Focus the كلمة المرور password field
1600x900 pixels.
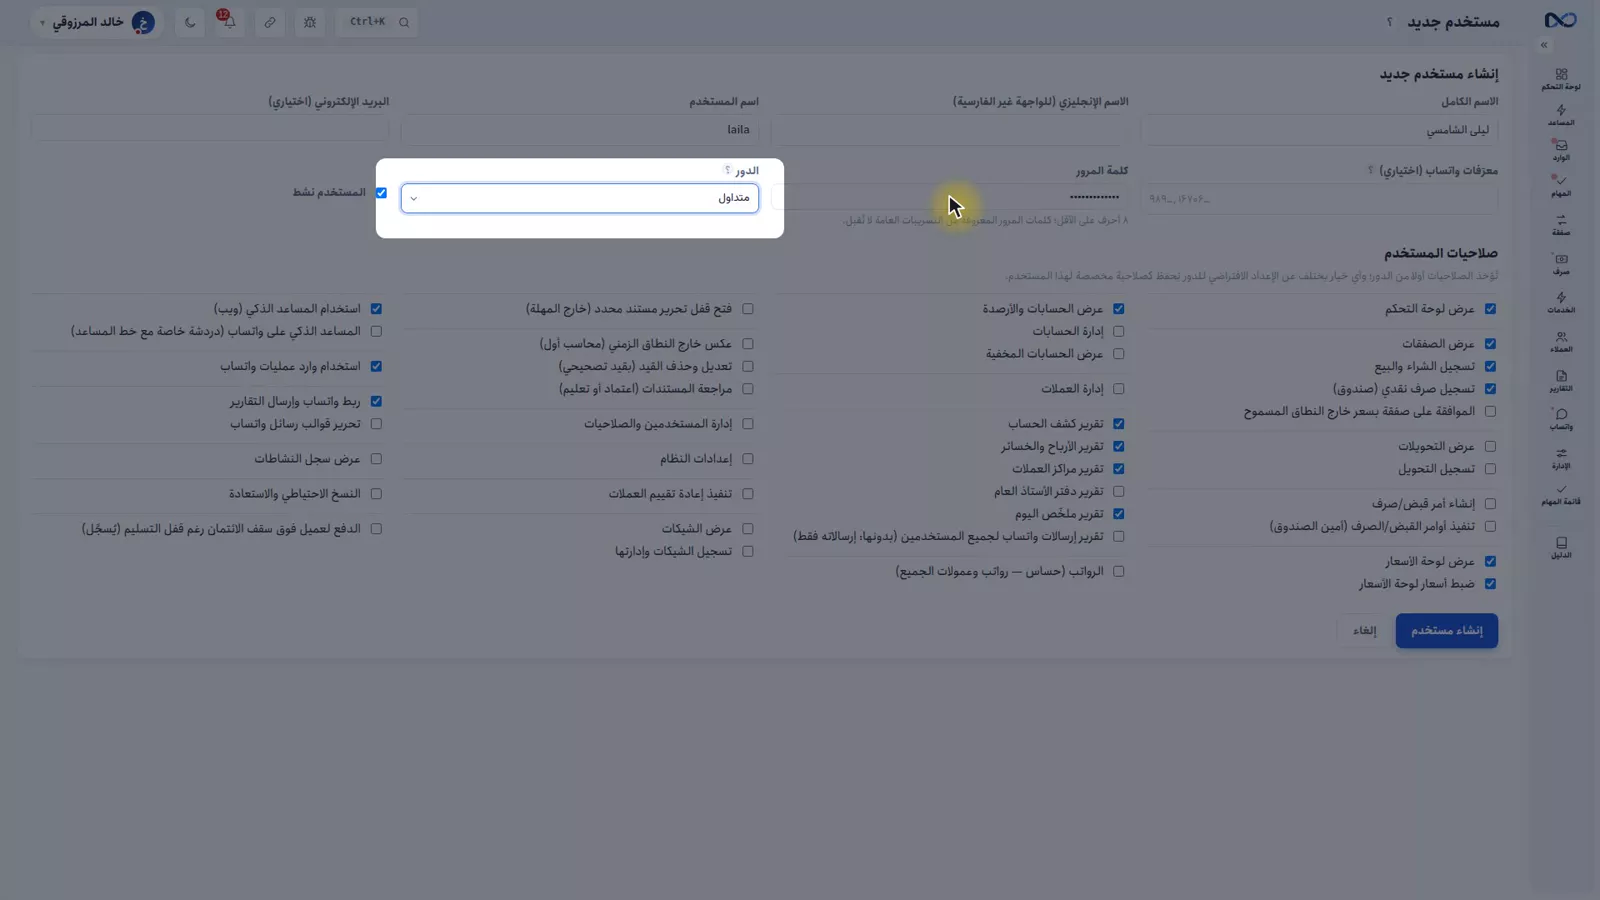click(x=950, y=198)
